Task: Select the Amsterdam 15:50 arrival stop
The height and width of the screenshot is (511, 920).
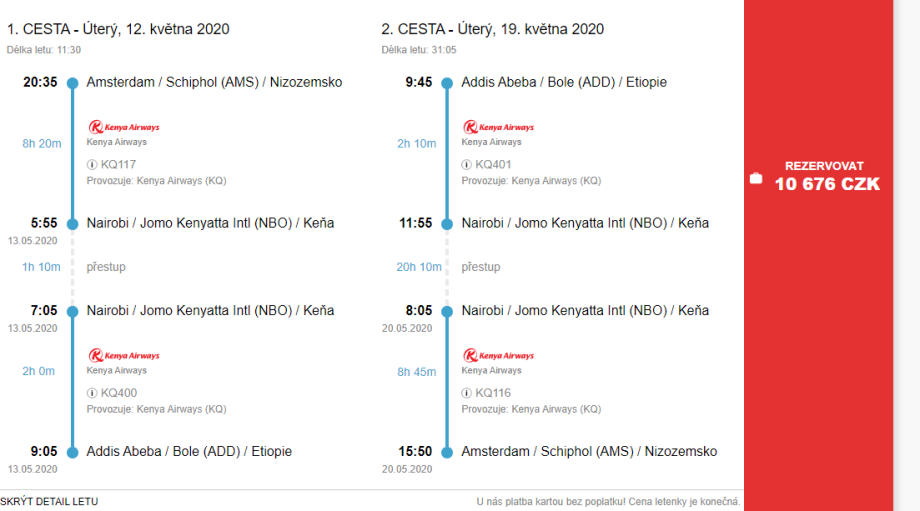Action: (588, 451)
